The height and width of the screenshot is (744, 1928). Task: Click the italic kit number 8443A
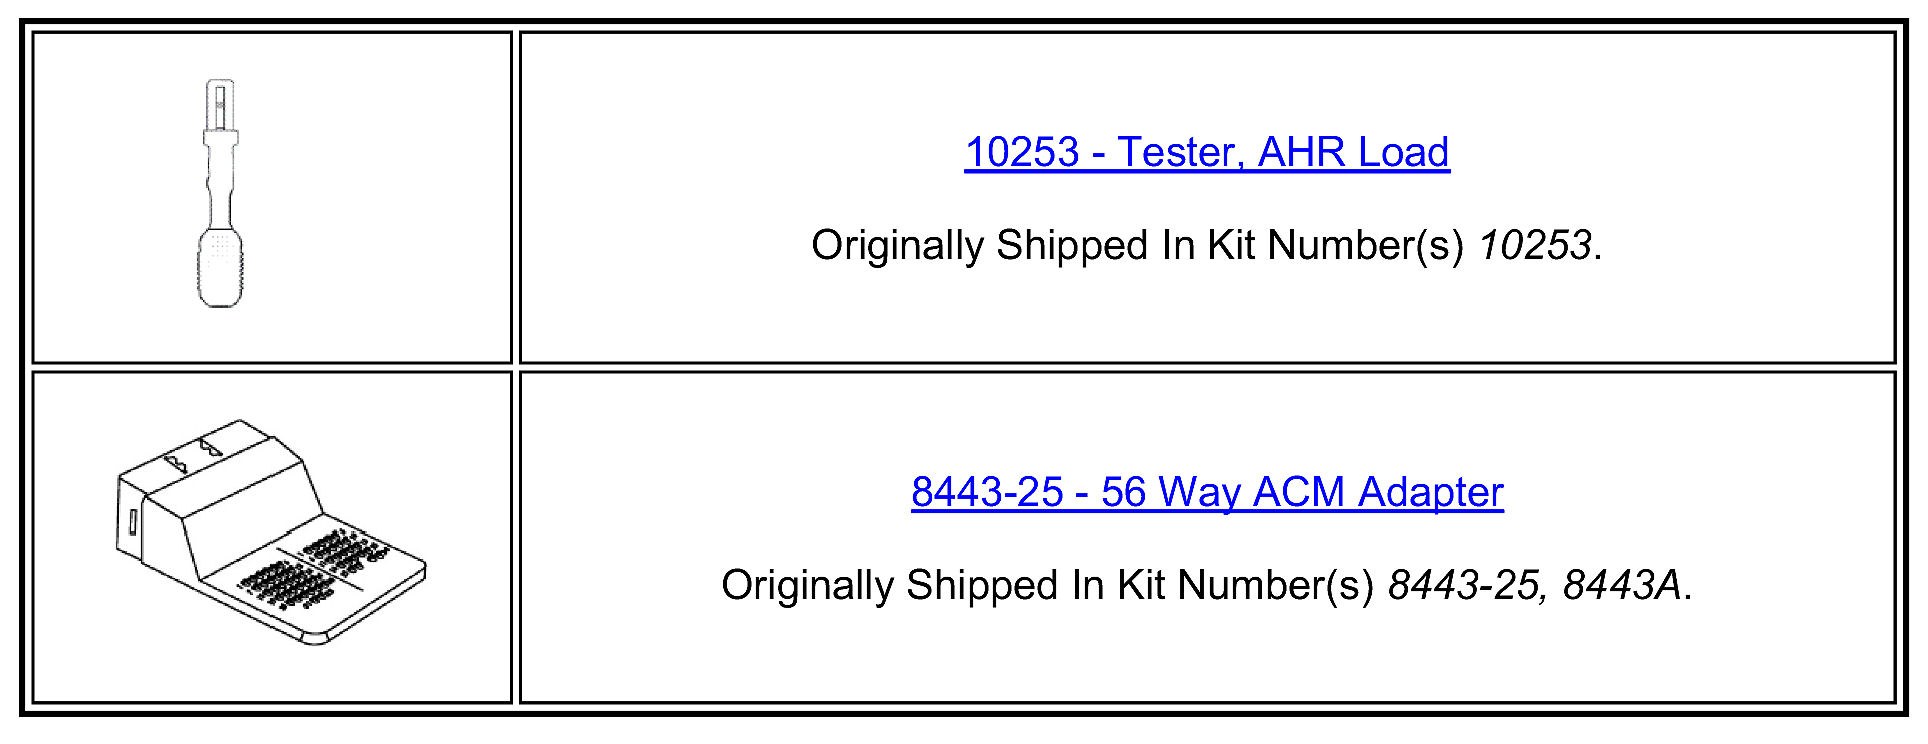(1621, 586)
